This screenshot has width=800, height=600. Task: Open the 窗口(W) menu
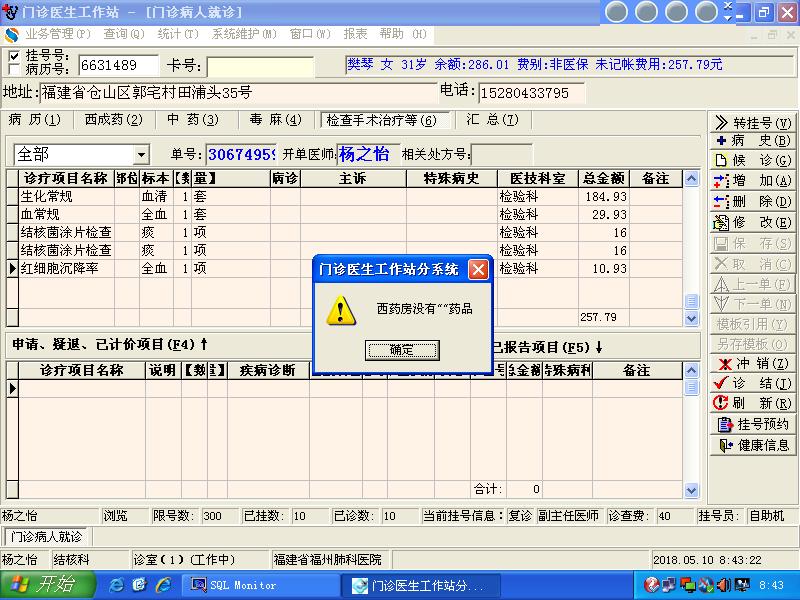[310, 34]
